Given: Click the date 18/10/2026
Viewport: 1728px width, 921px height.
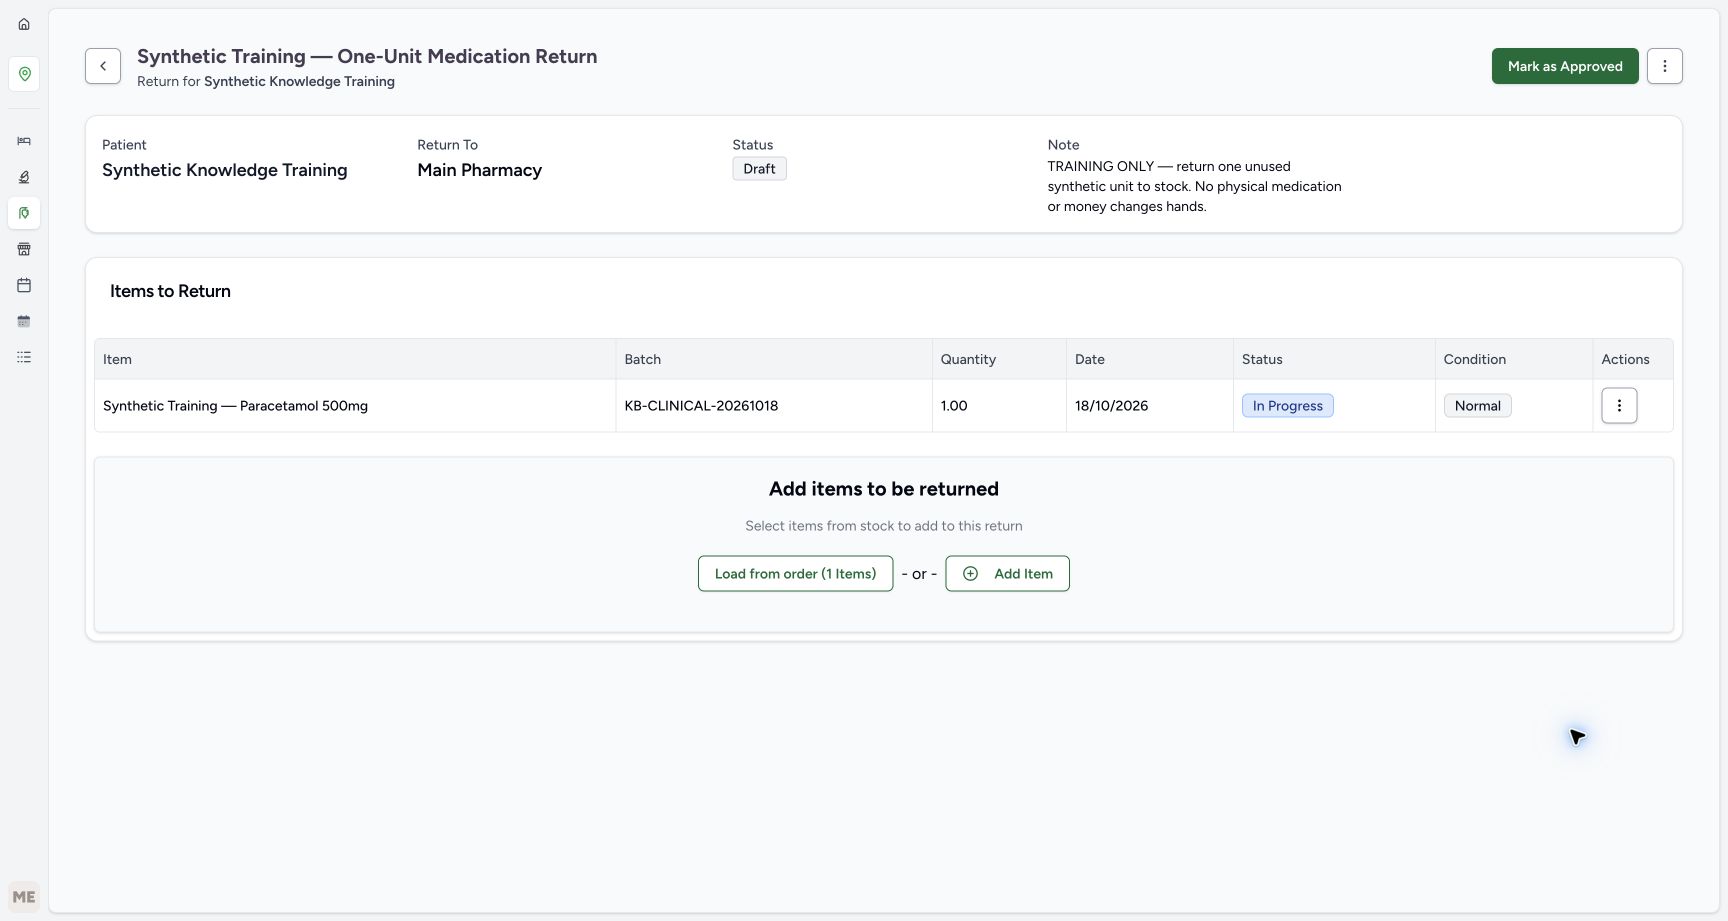Looking at the screenshot, I should [1111, 406].
